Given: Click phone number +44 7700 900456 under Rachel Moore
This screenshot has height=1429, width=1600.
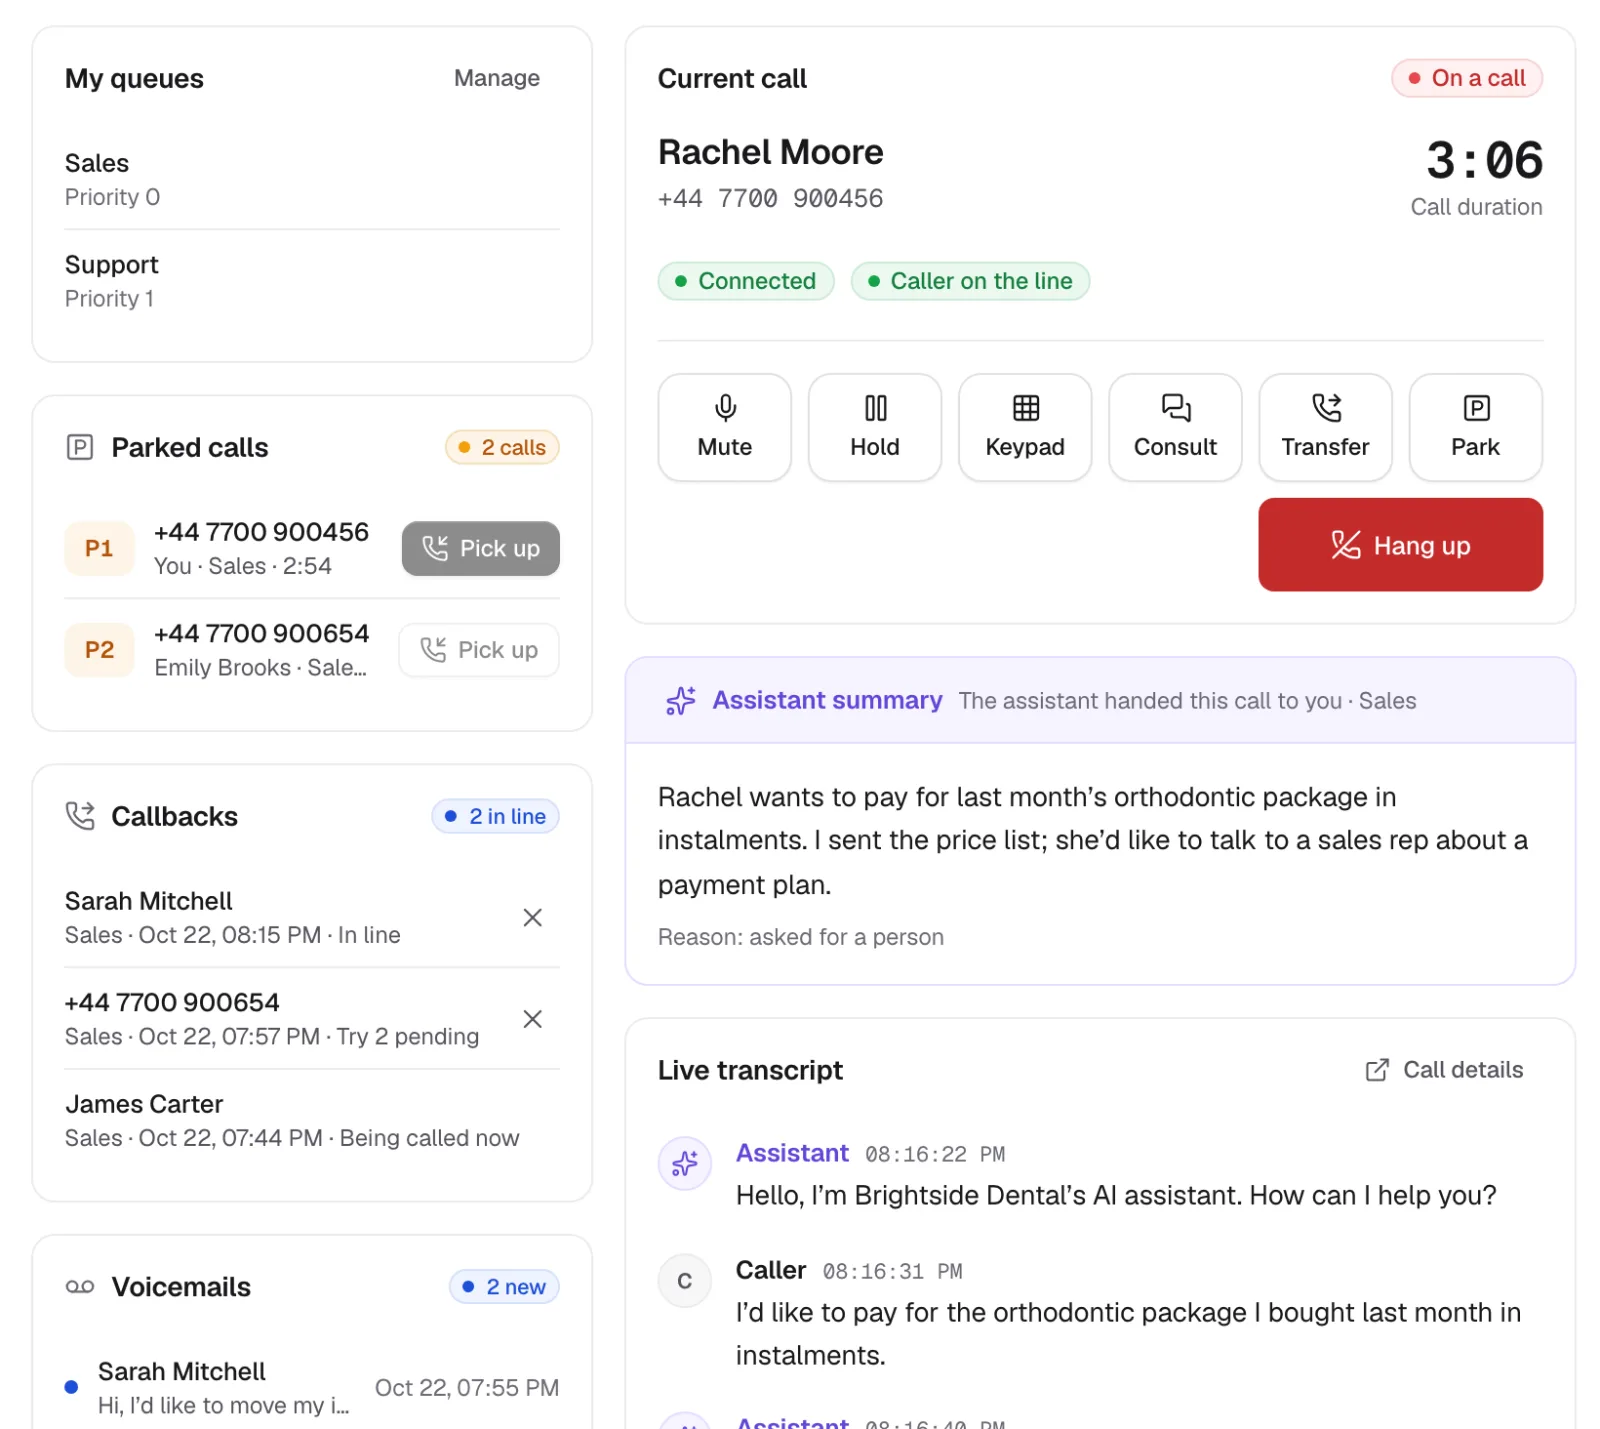Looking at the screenshot, I should click(x=770, y=198).
